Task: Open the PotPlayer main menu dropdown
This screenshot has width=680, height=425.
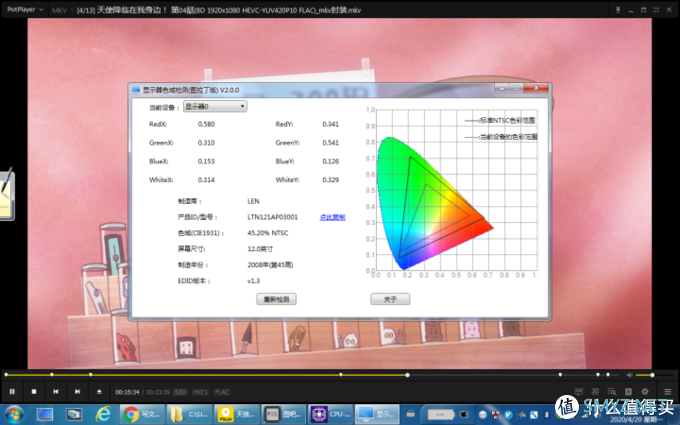Action: pyautogui.click(x=25, y=10)
